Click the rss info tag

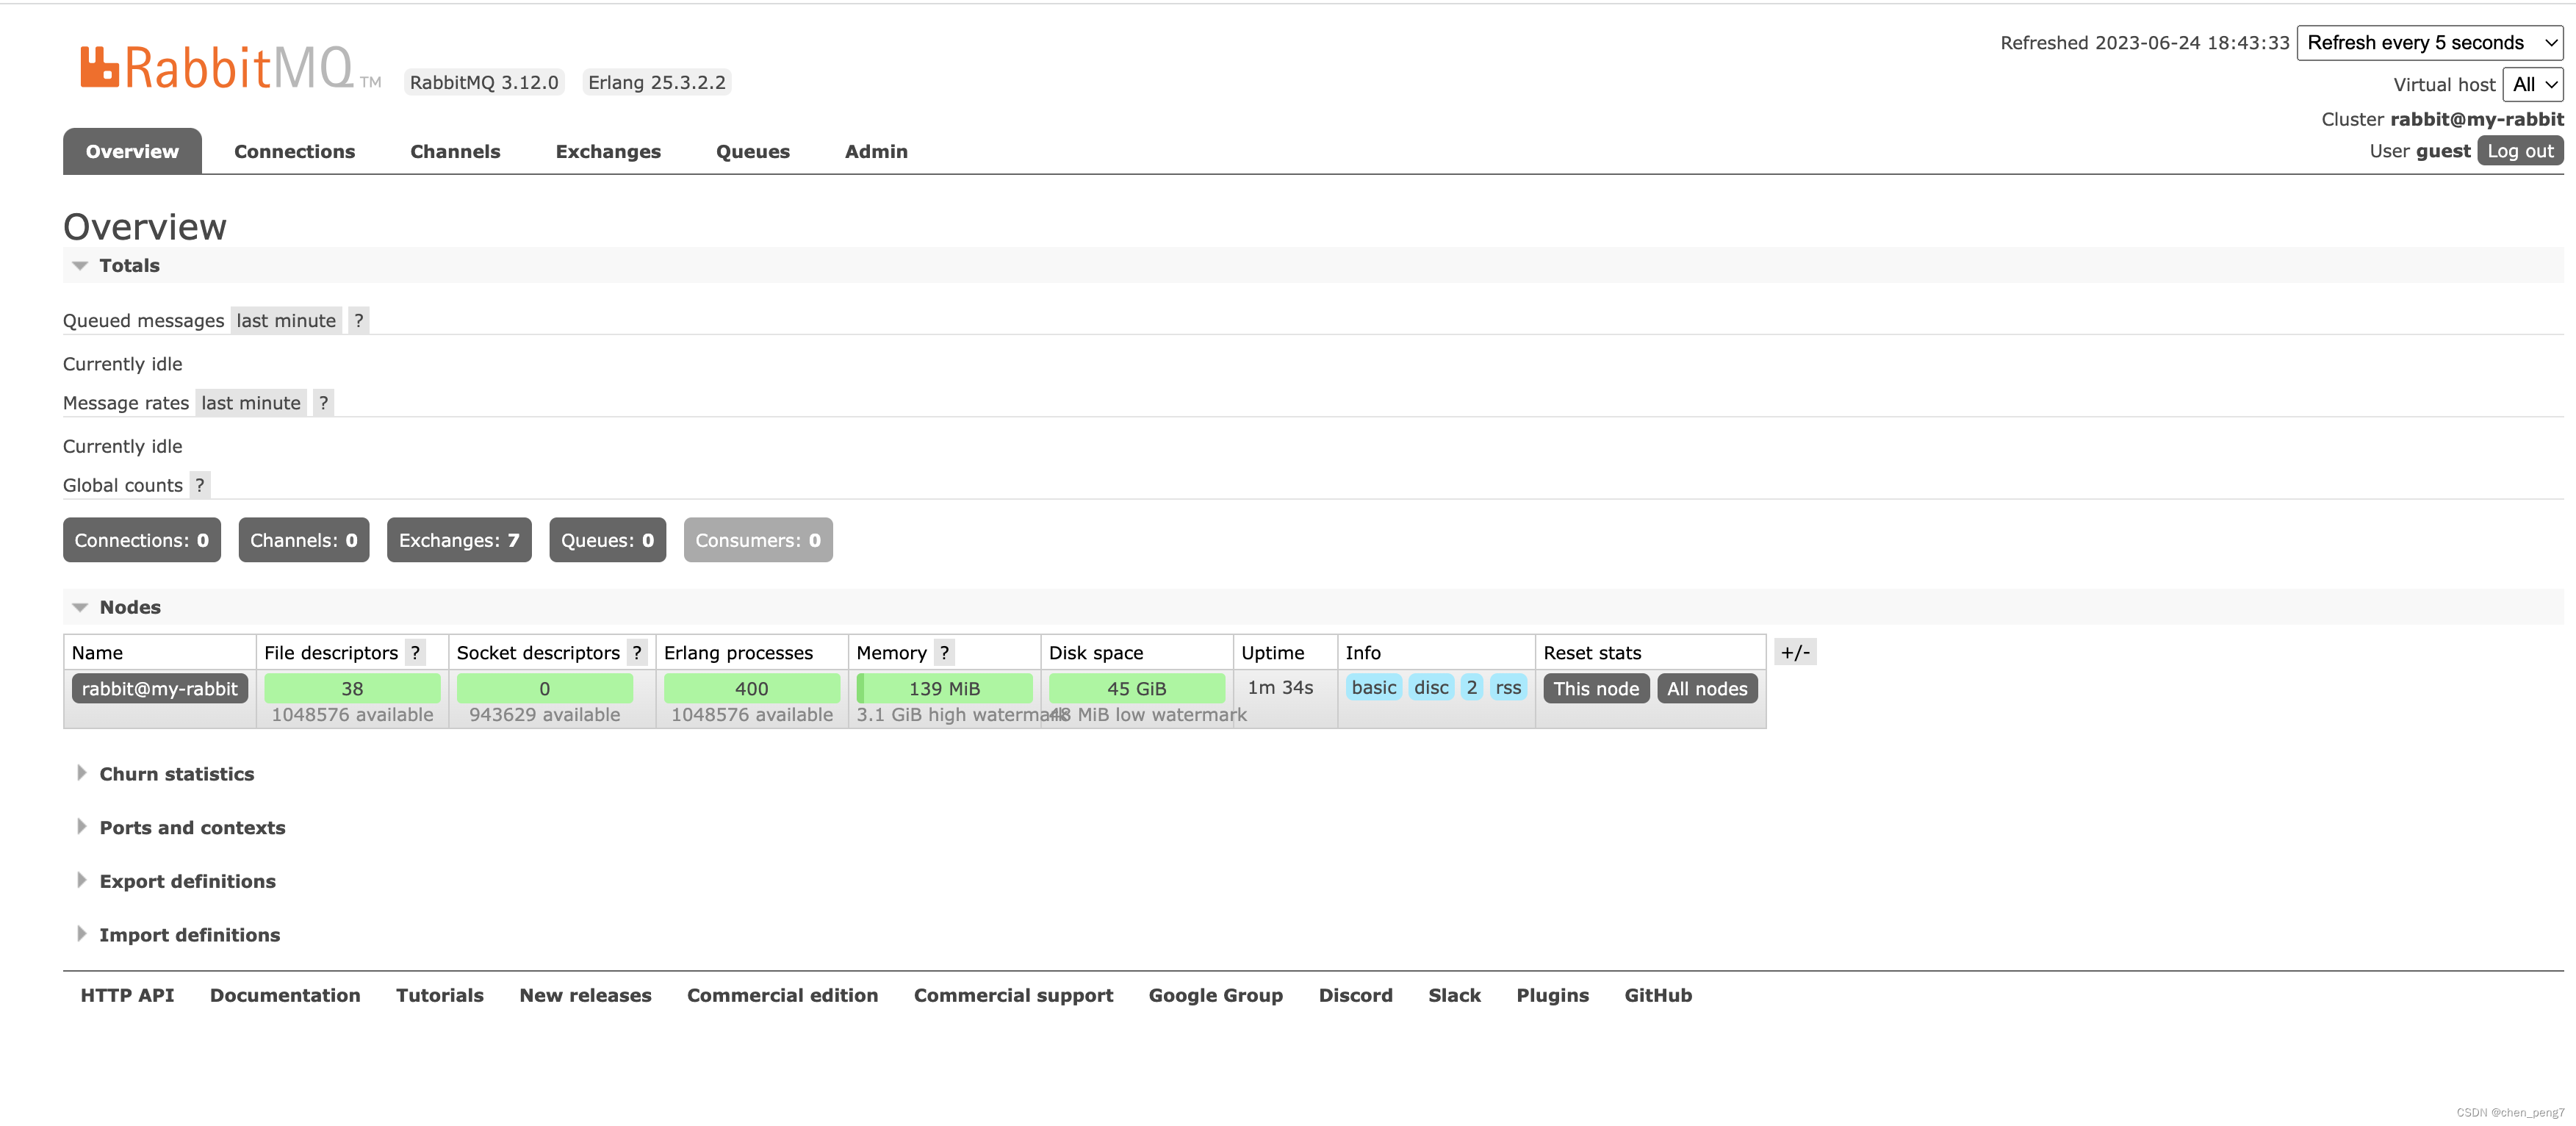[1508, 688]
